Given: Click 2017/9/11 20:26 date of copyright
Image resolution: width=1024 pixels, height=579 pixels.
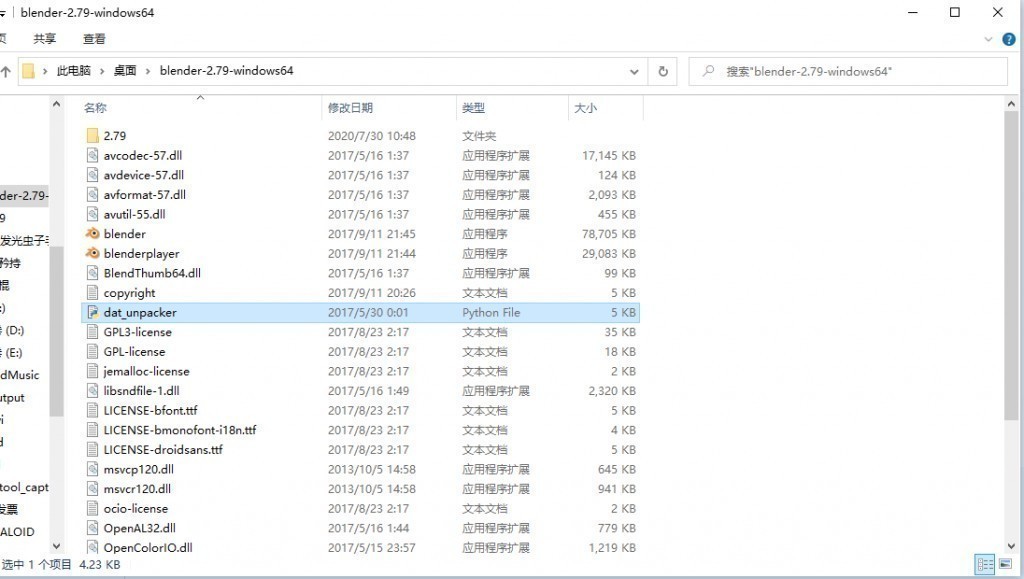Looking at the screenshot, I should click(372, 292).
